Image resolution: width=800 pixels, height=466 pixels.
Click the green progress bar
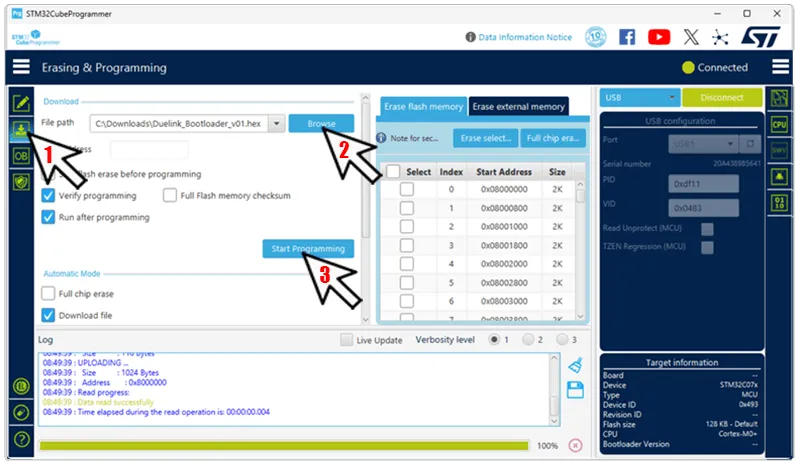click(283, 445)
